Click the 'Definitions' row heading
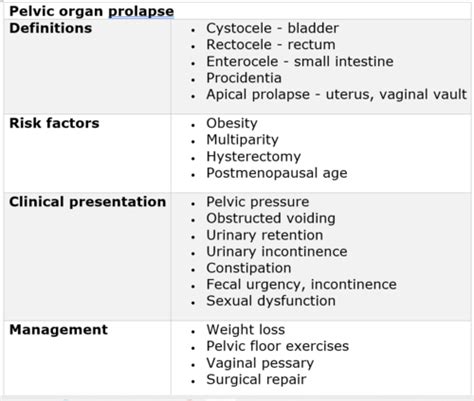The image size is (474, 401). pos(51,28)
